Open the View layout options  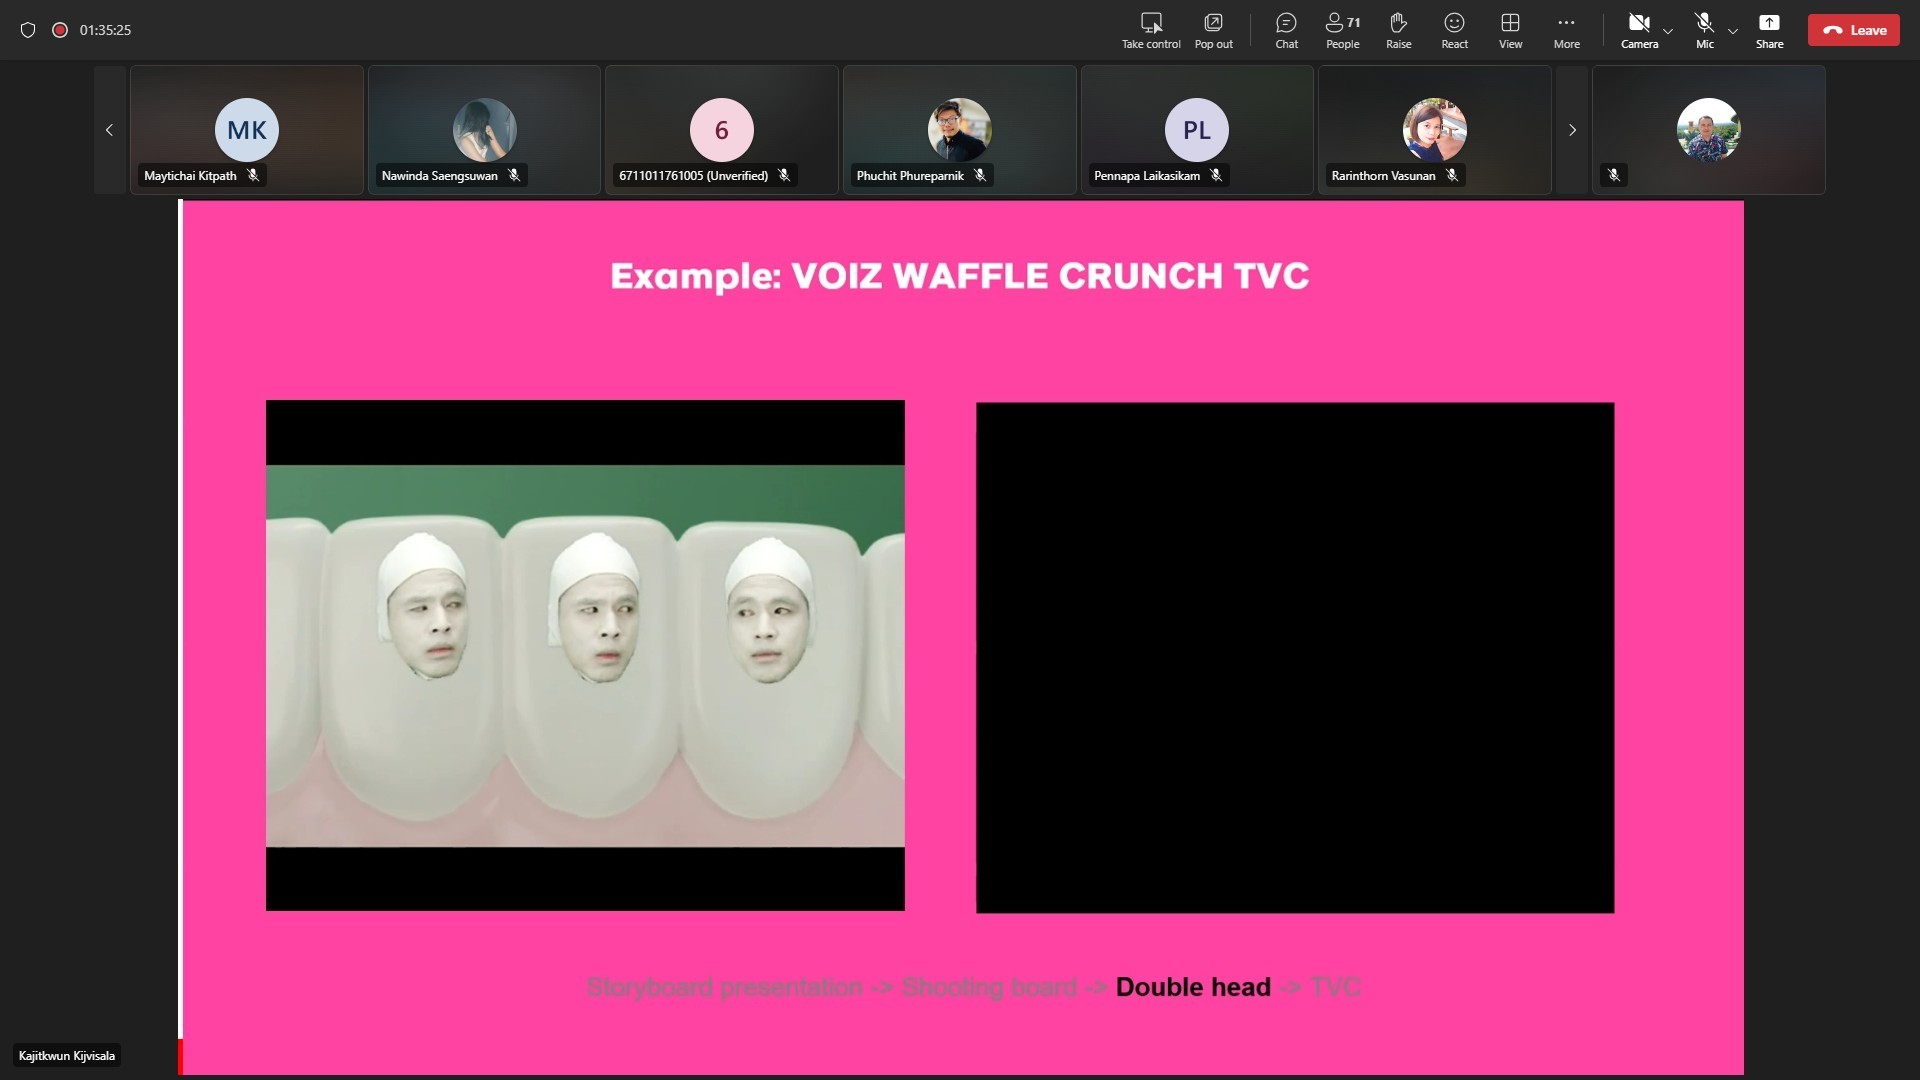pos(1510,30)
